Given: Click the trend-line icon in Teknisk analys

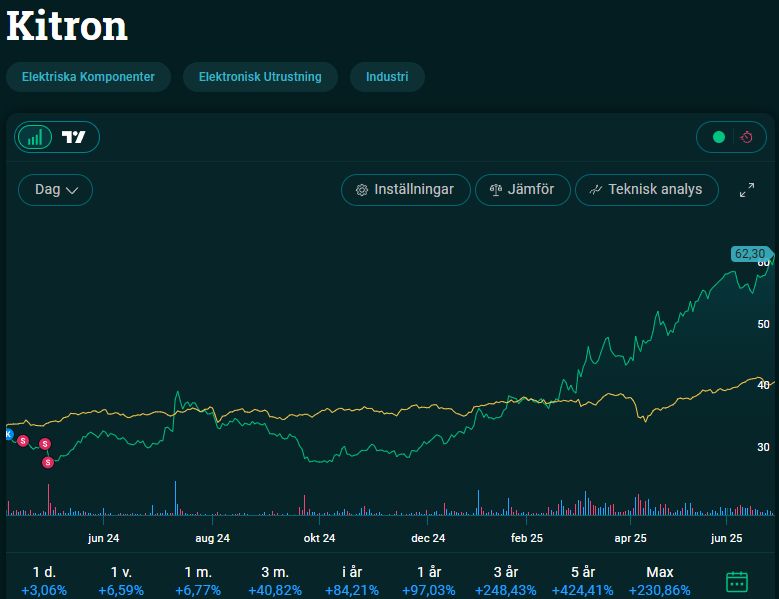Looking at the screenshot, I should coord(596,190).
